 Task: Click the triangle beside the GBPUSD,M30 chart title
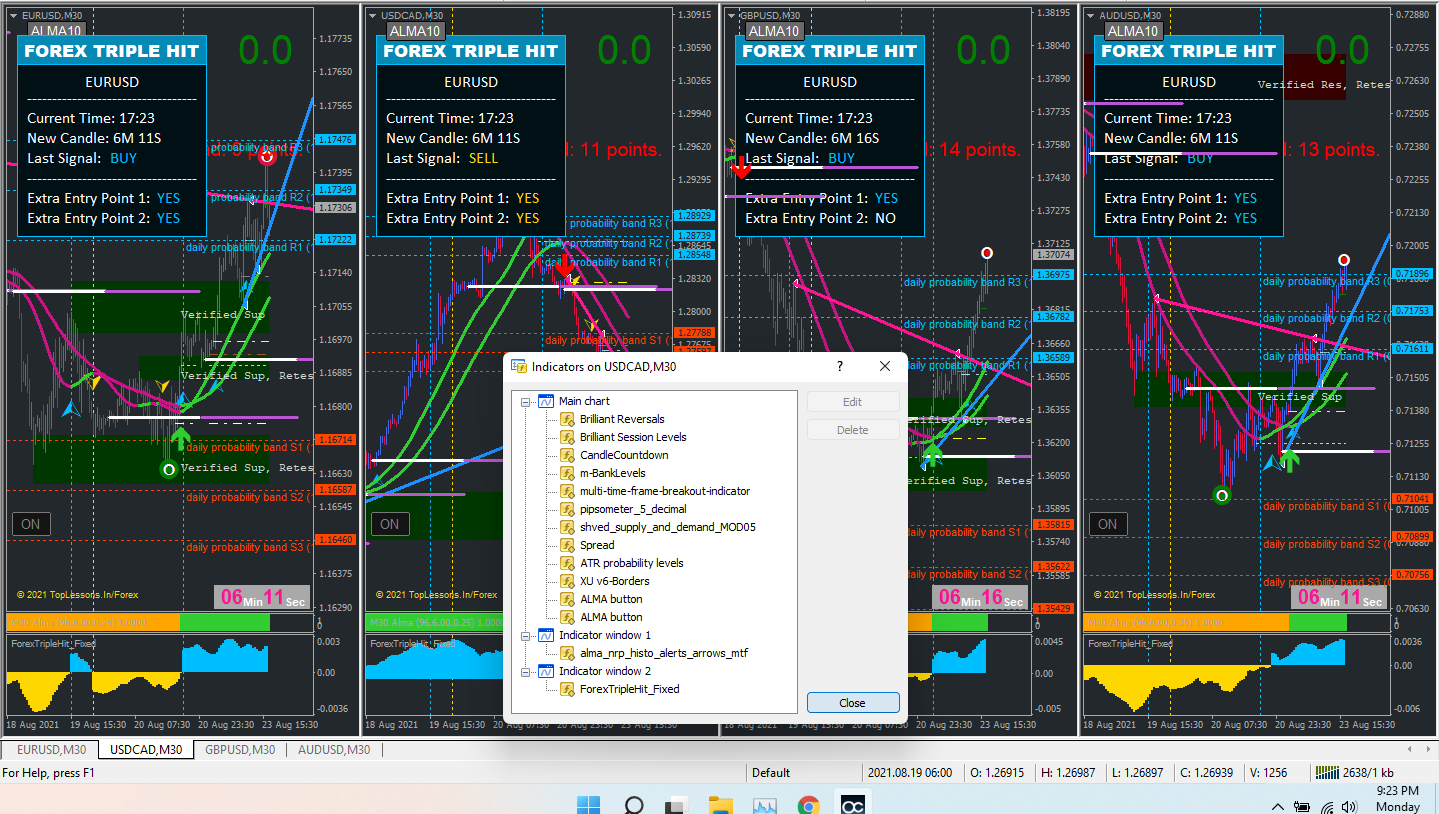[x=731, y=15]
